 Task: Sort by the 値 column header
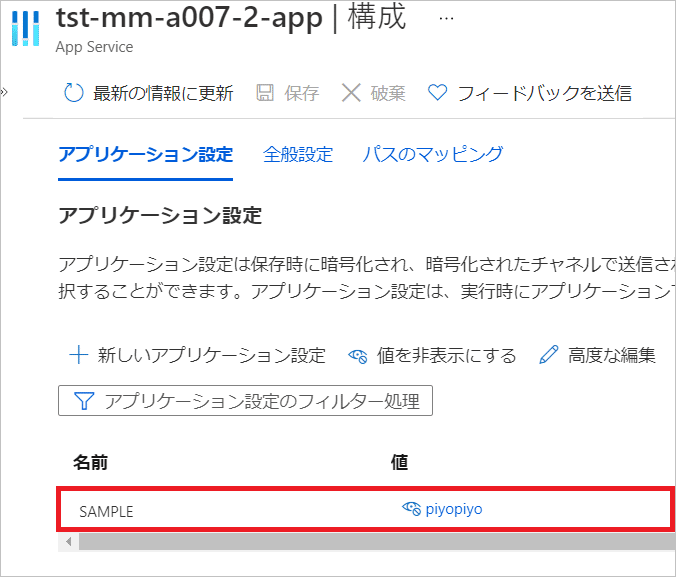[x=400, y=462]
